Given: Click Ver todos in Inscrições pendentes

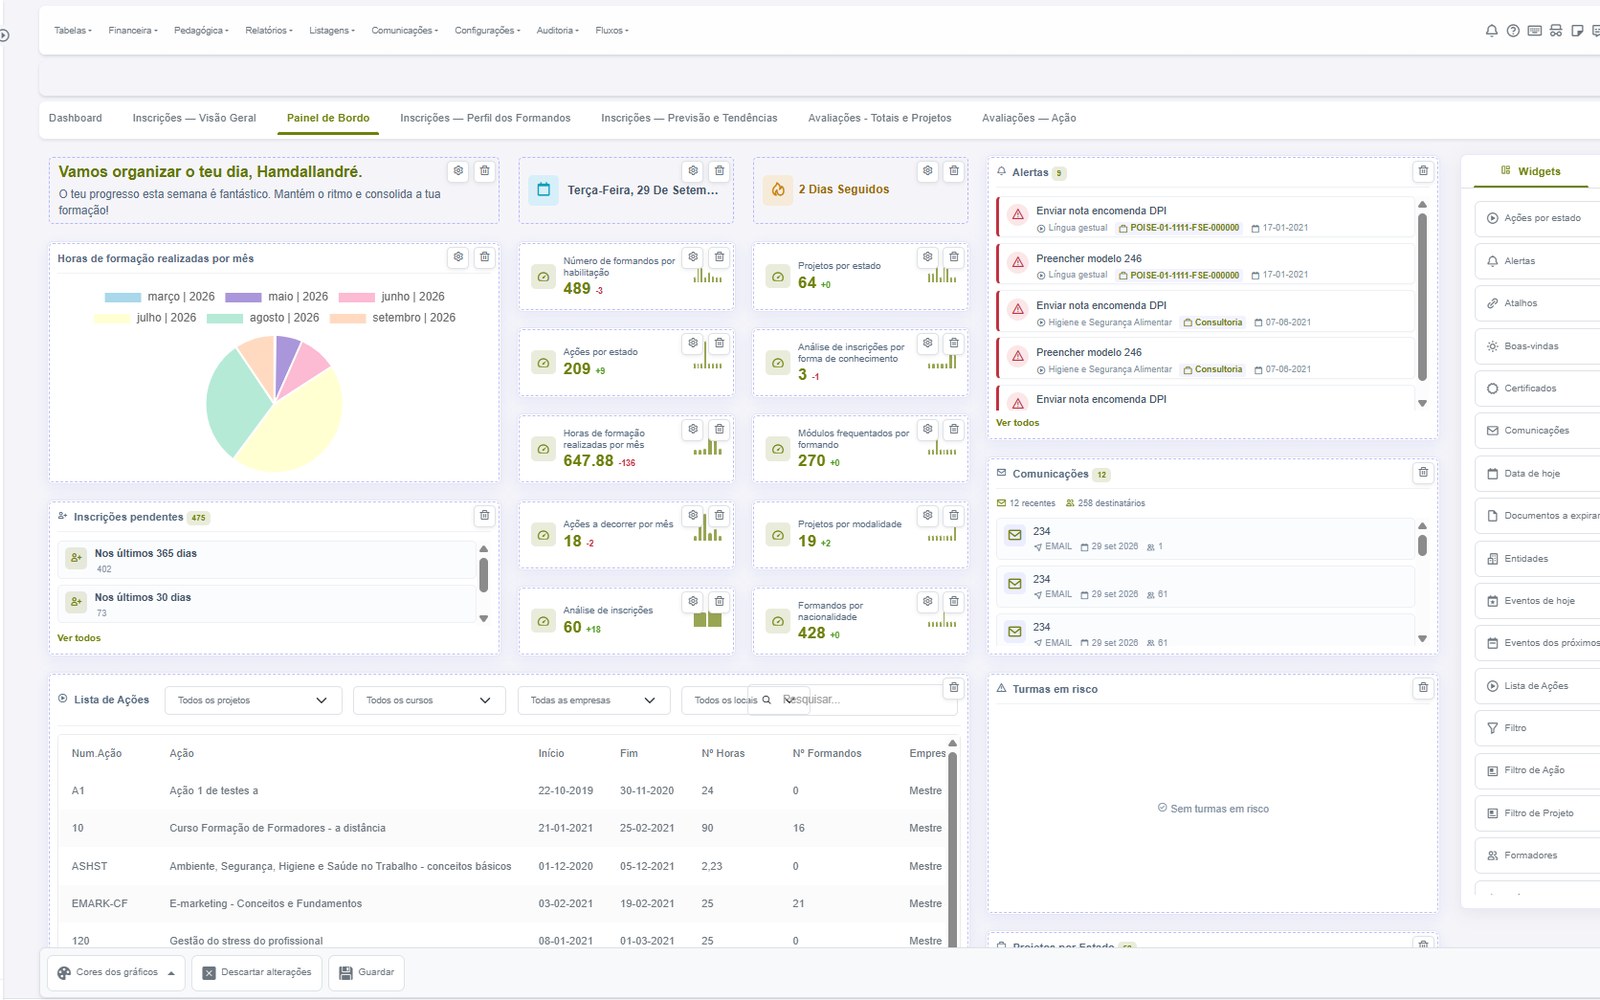Looking at the screenshot, I should 79,638.
